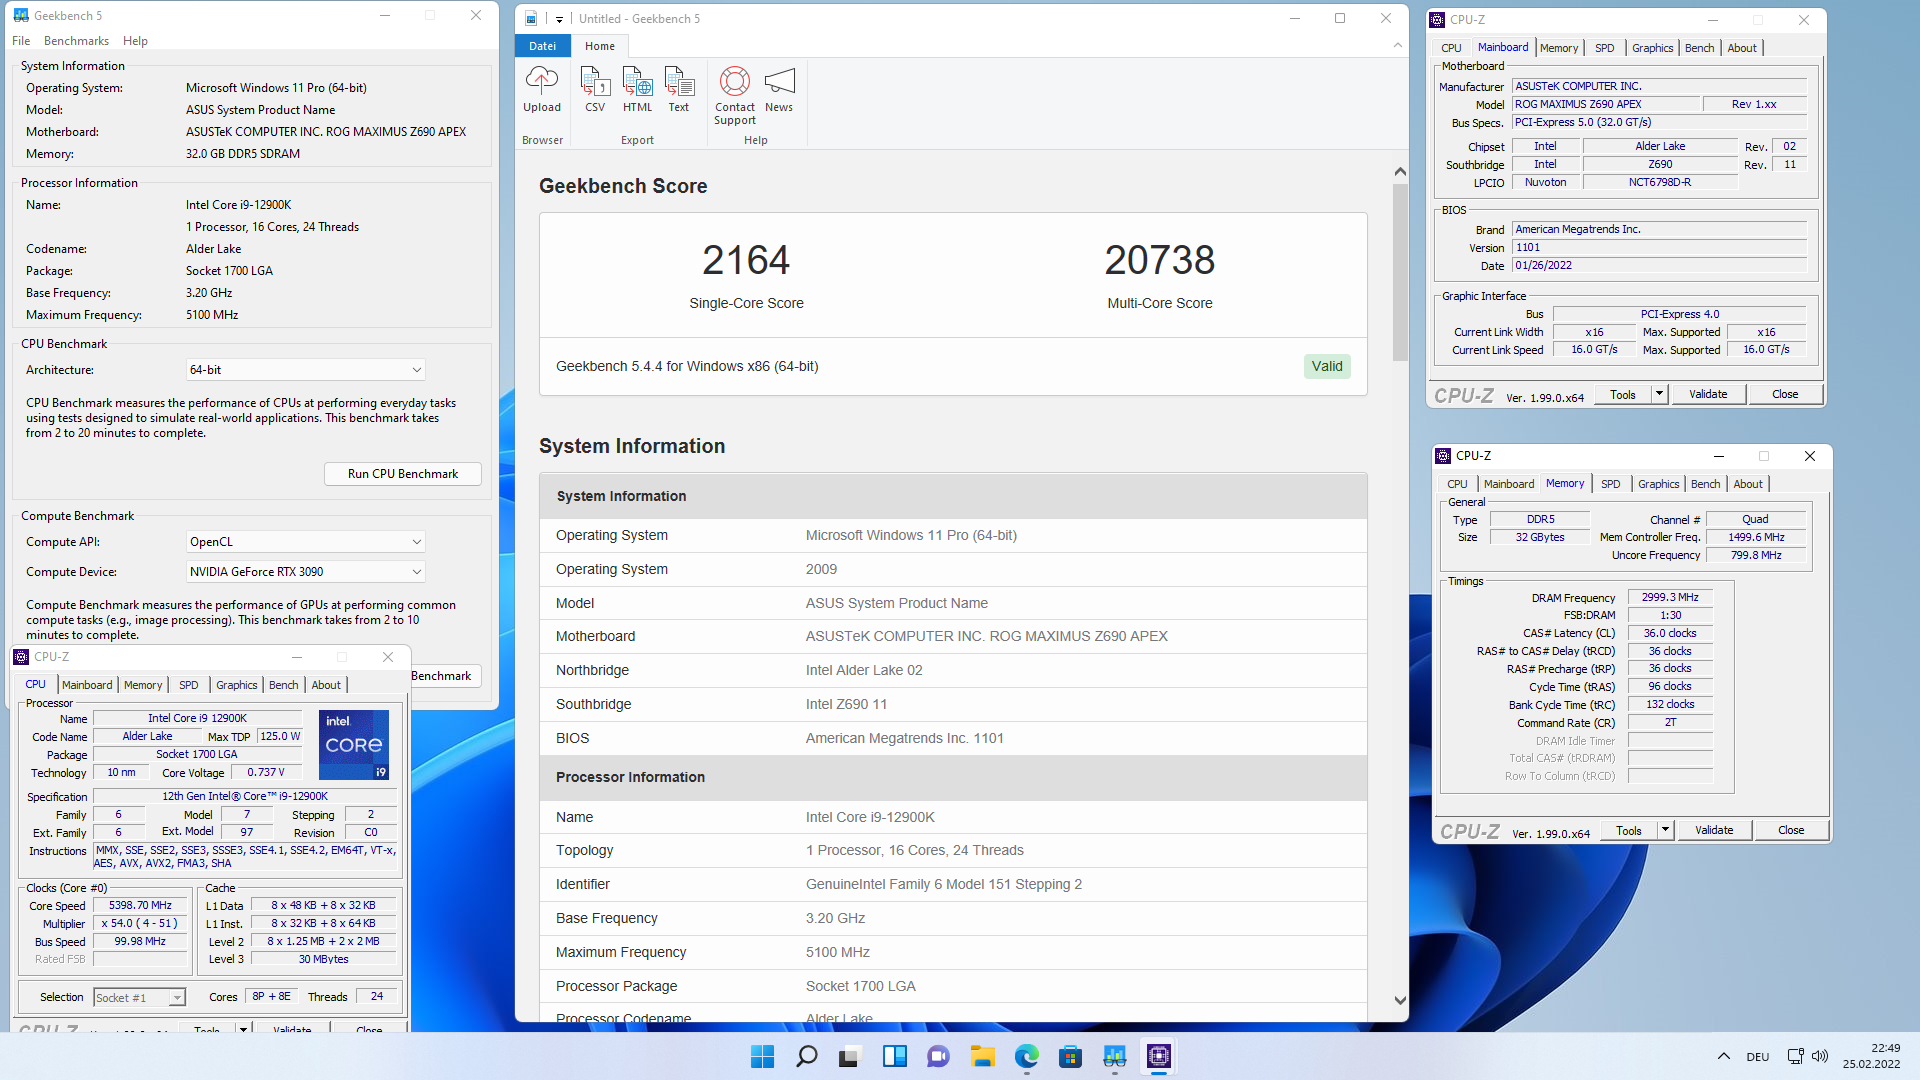Open quick access toolbar dropdown arrow

559,19
